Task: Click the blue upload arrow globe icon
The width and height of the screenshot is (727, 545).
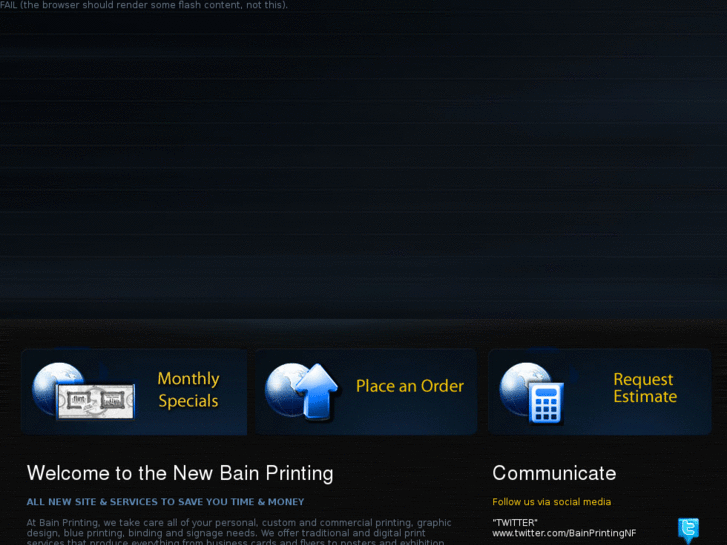Action: point(302,391)
